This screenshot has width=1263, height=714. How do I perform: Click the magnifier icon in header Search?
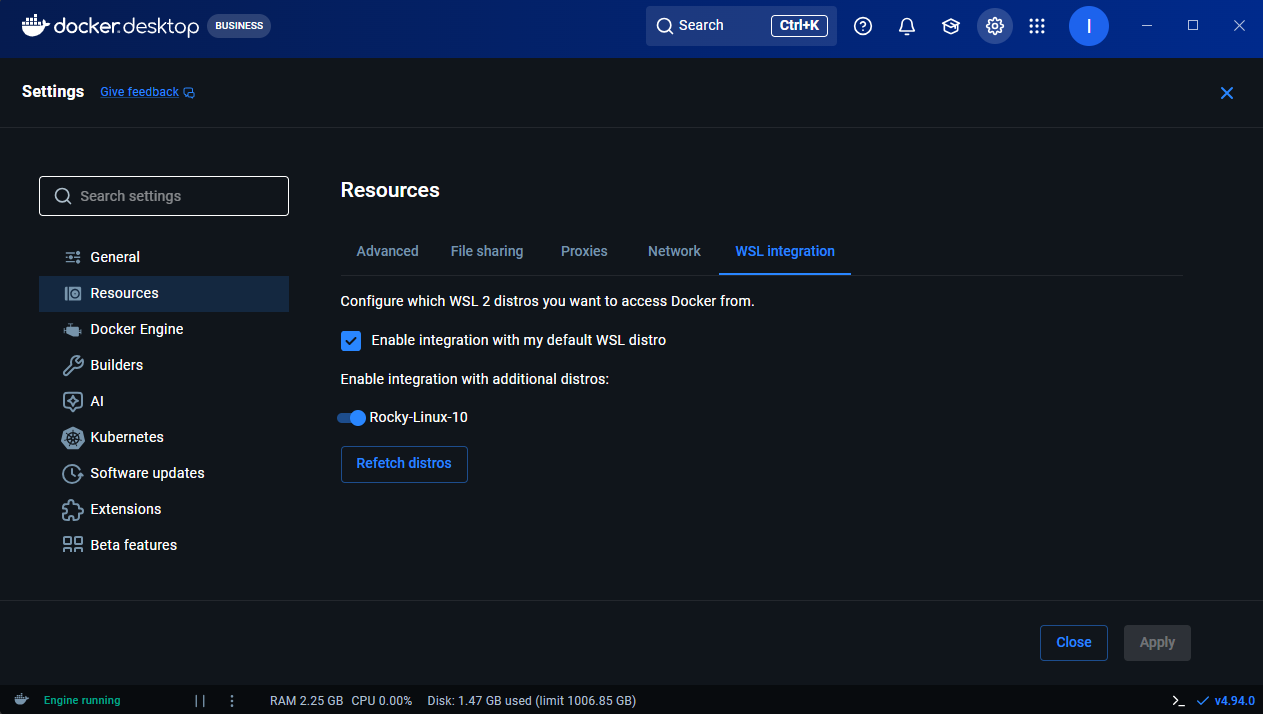(665, 26)
